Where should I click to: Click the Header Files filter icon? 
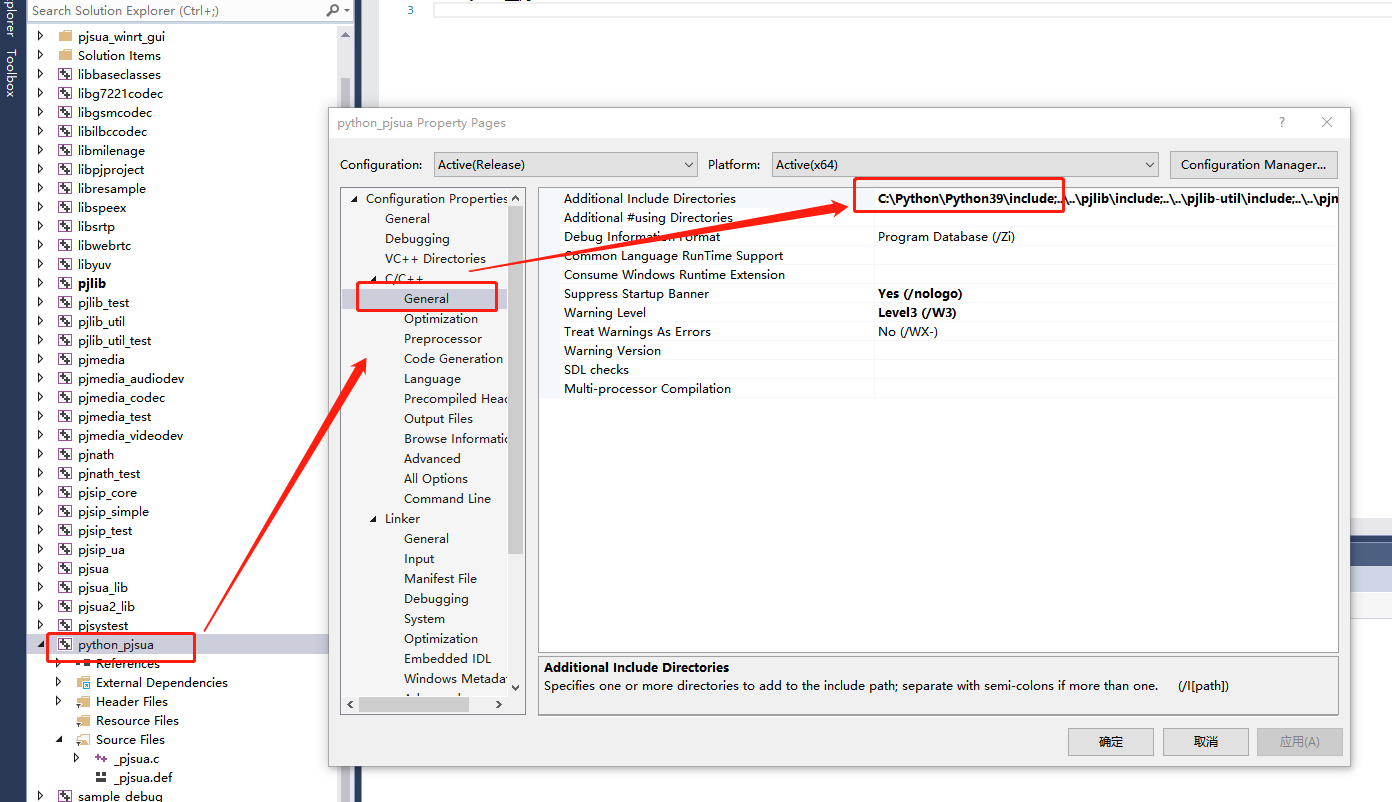click(84, 701)
